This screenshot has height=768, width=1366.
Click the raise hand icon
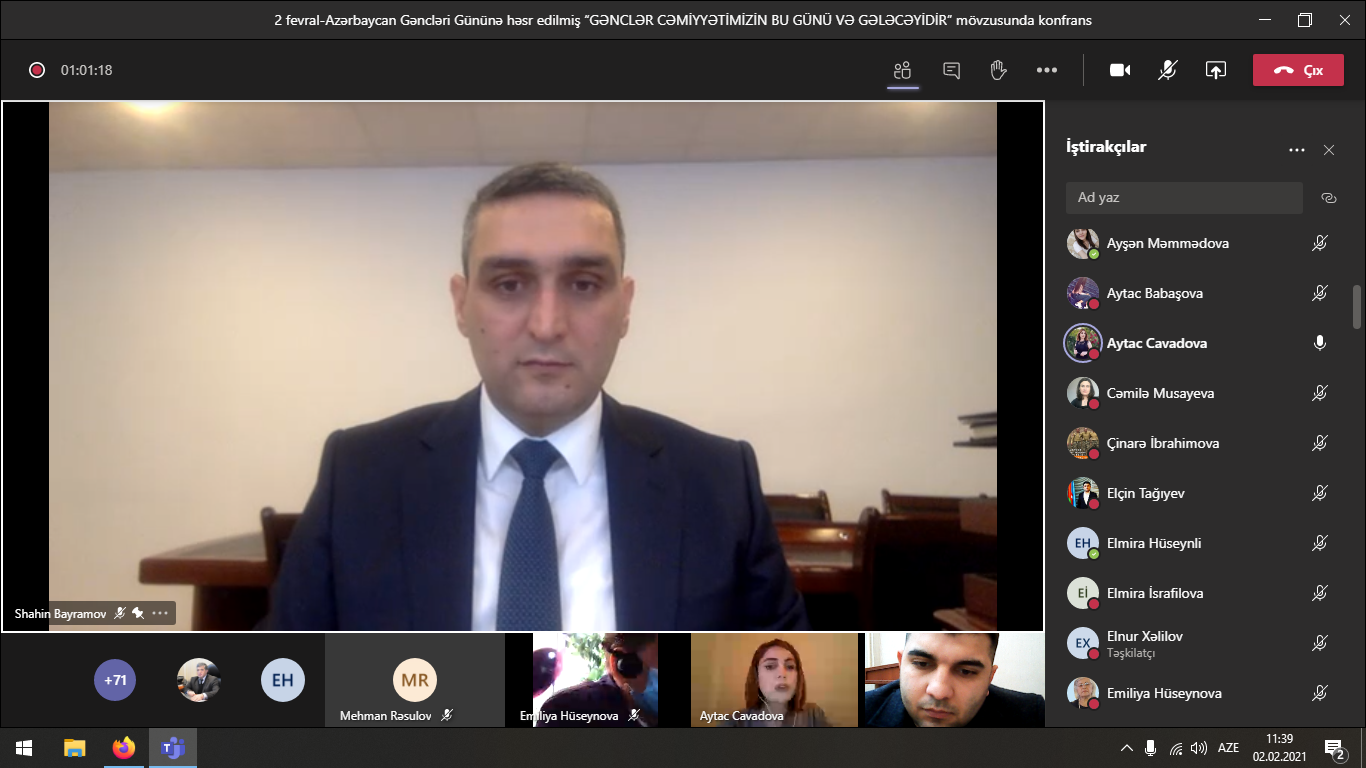point(998,70)
